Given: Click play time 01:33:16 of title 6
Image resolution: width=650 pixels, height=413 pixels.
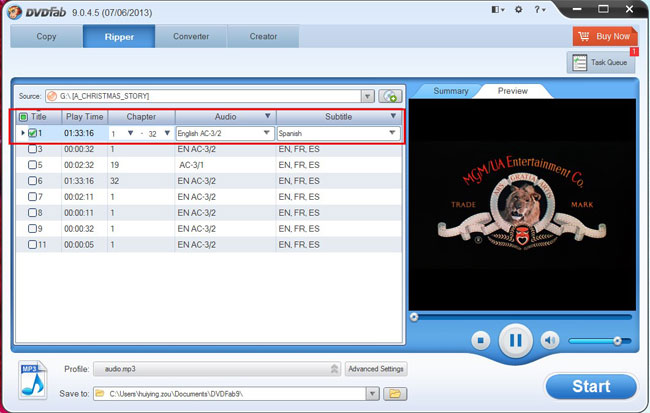Looking at the screenshot, I should click(x=79, y=181).
